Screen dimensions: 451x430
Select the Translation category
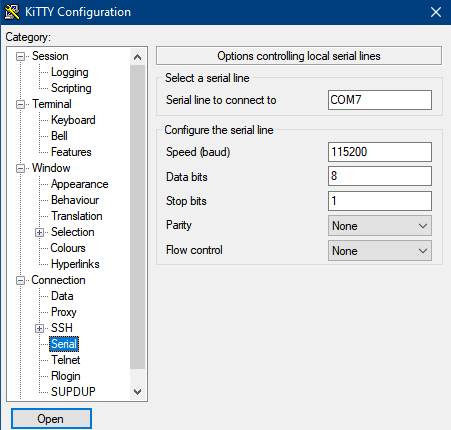click(x=77, y=216)
